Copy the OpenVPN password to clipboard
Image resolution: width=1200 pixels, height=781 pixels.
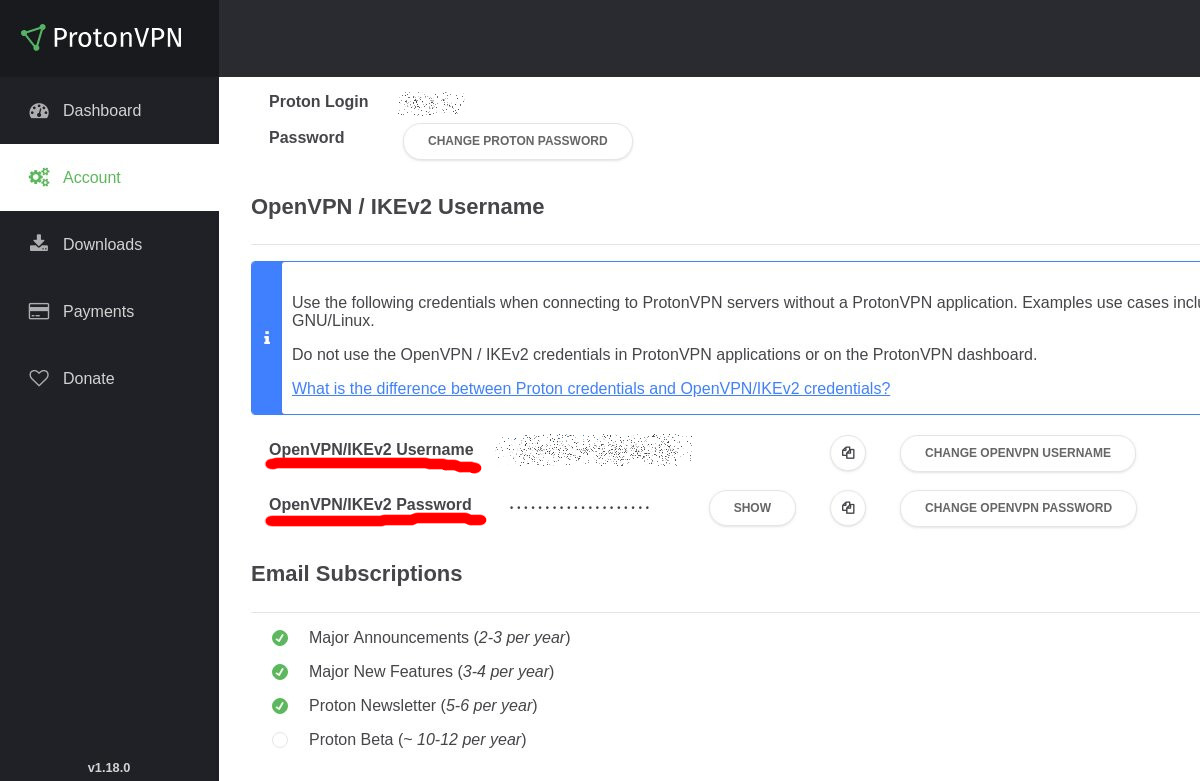[848, 508]
